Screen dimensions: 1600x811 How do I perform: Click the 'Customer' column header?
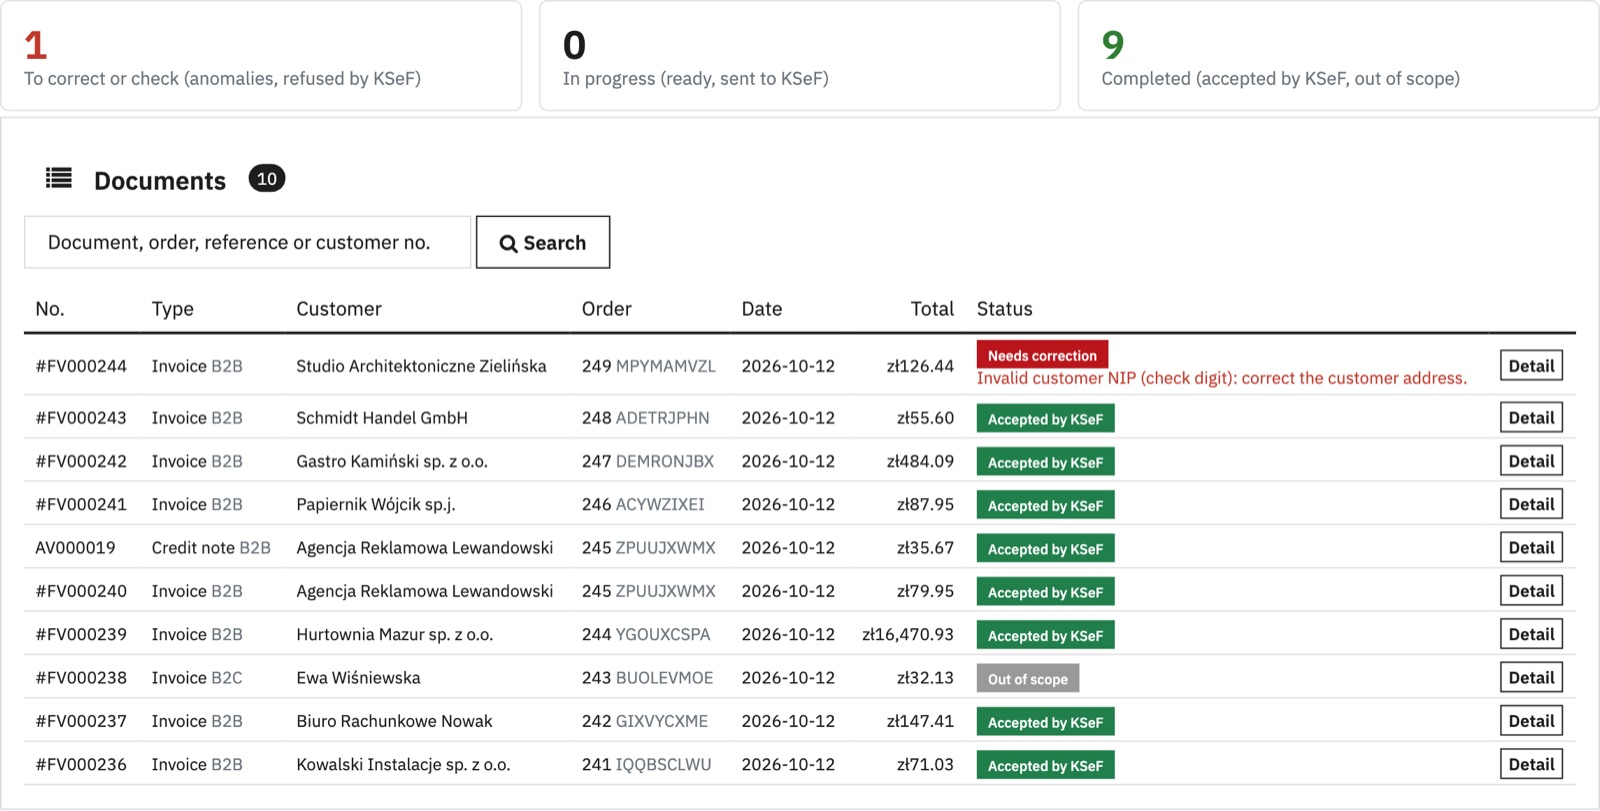tap(339, 309)
